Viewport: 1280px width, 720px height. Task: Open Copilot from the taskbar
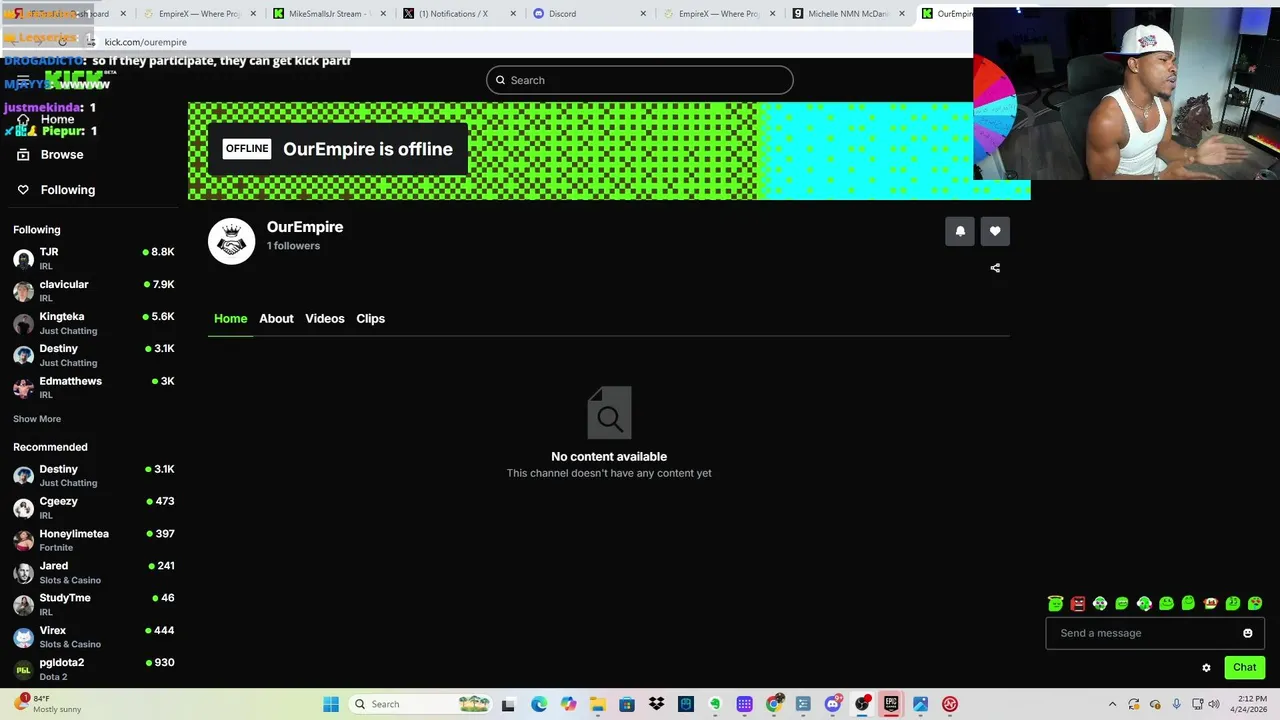568,704
